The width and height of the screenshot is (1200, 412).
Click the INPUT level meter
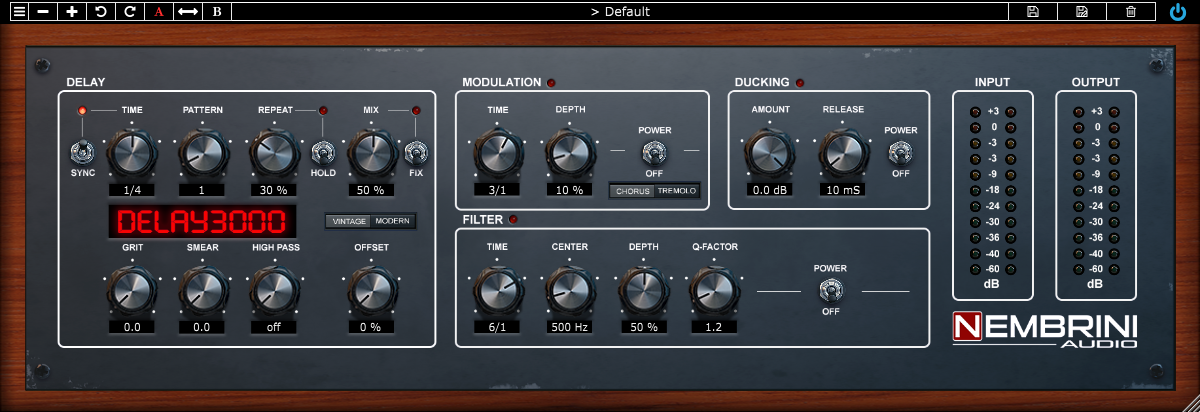(x=993, y=196)
